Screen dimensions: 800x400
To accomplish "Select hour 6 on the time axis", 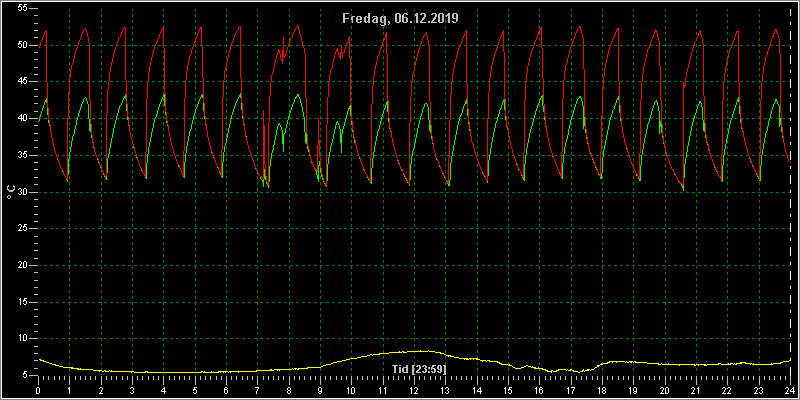I will (x=226, y=390).
